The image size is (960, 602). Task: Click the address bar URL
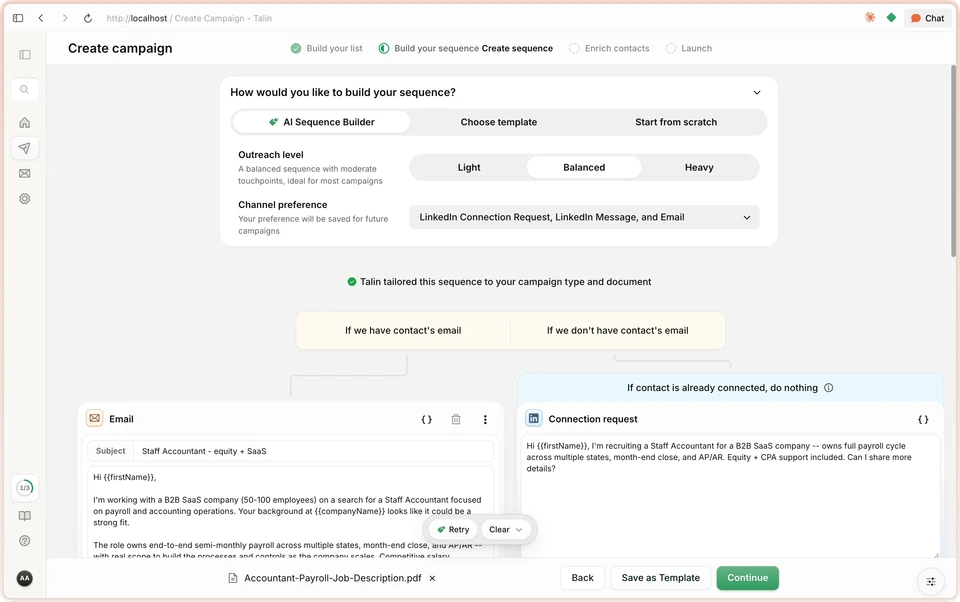[189, 18]
